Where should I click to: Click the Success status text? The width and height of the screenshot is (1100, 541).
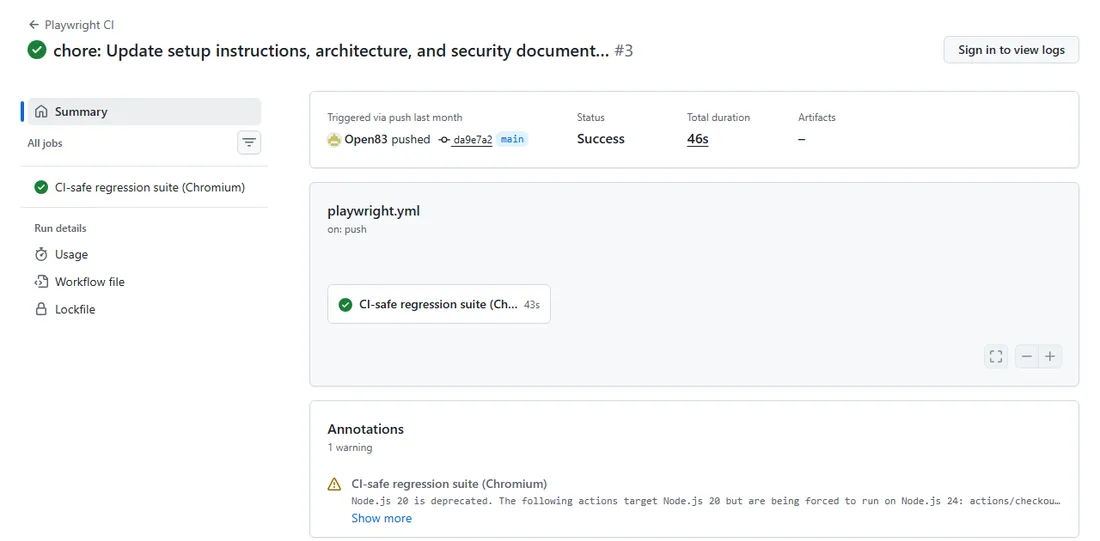pos(601,139)
